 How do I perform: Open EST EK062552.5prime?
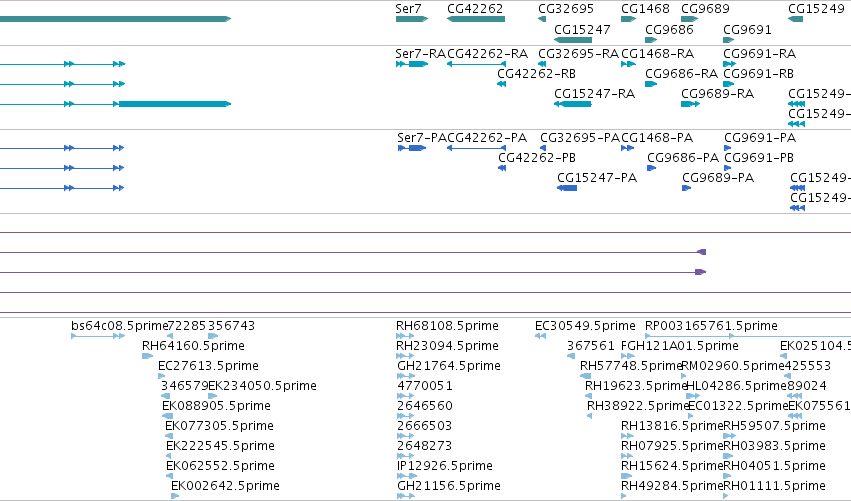(x=220, y=466)
